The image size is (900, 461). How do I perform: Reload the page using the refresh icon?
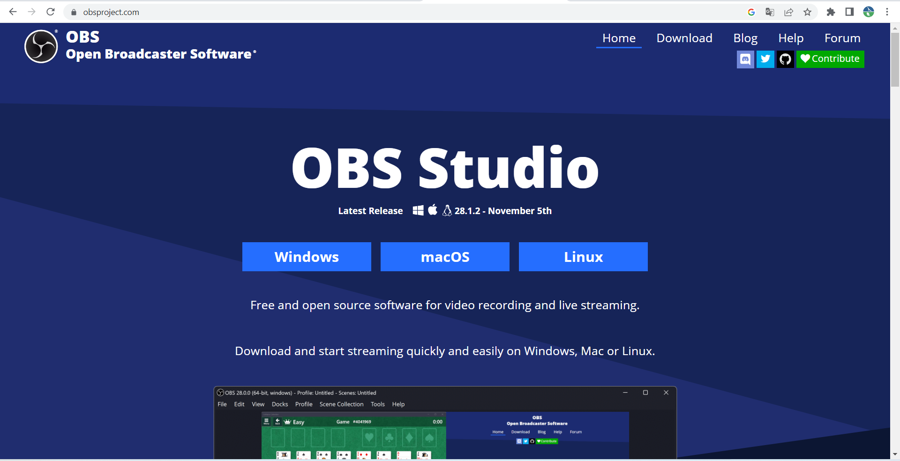point(50,12)
